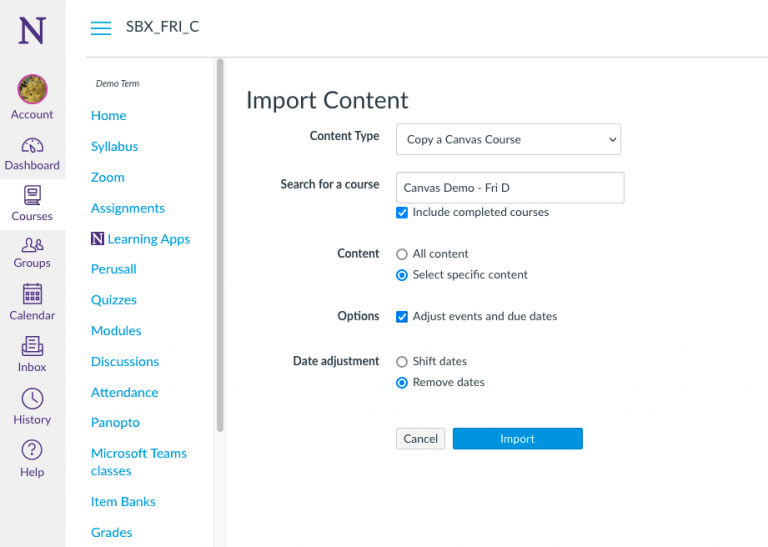Open Item Banks
Viewport: 768px width, 547px height.
pyautogui.click(x=123, y=501)
